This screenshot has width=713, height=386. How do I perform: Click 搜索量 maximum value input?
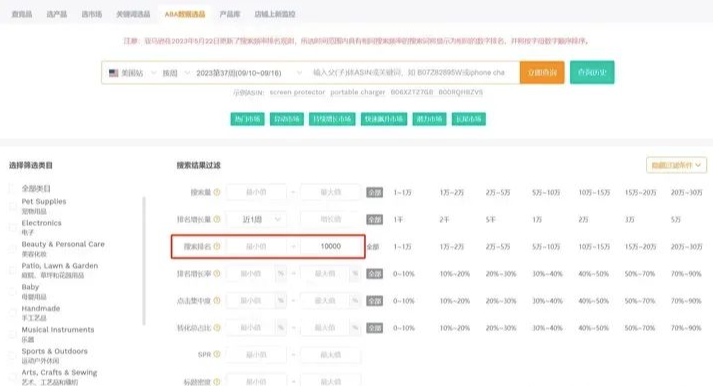331,192
